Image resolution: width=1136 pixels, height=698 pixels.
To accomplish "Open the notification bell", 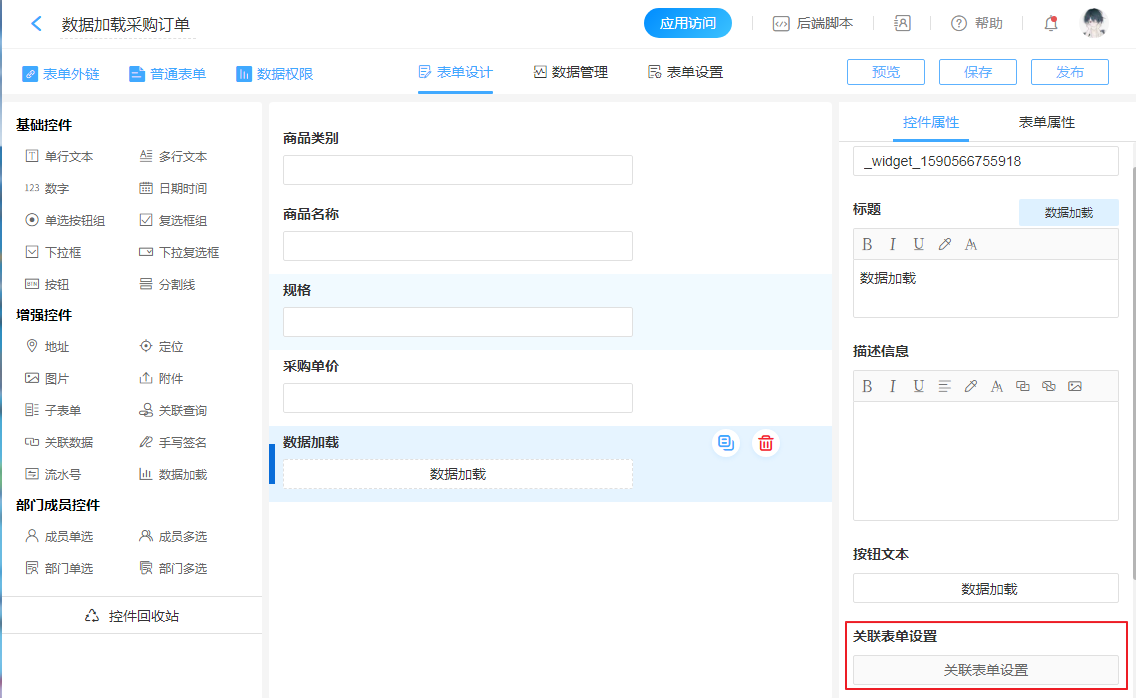I will coord(1051,24).
